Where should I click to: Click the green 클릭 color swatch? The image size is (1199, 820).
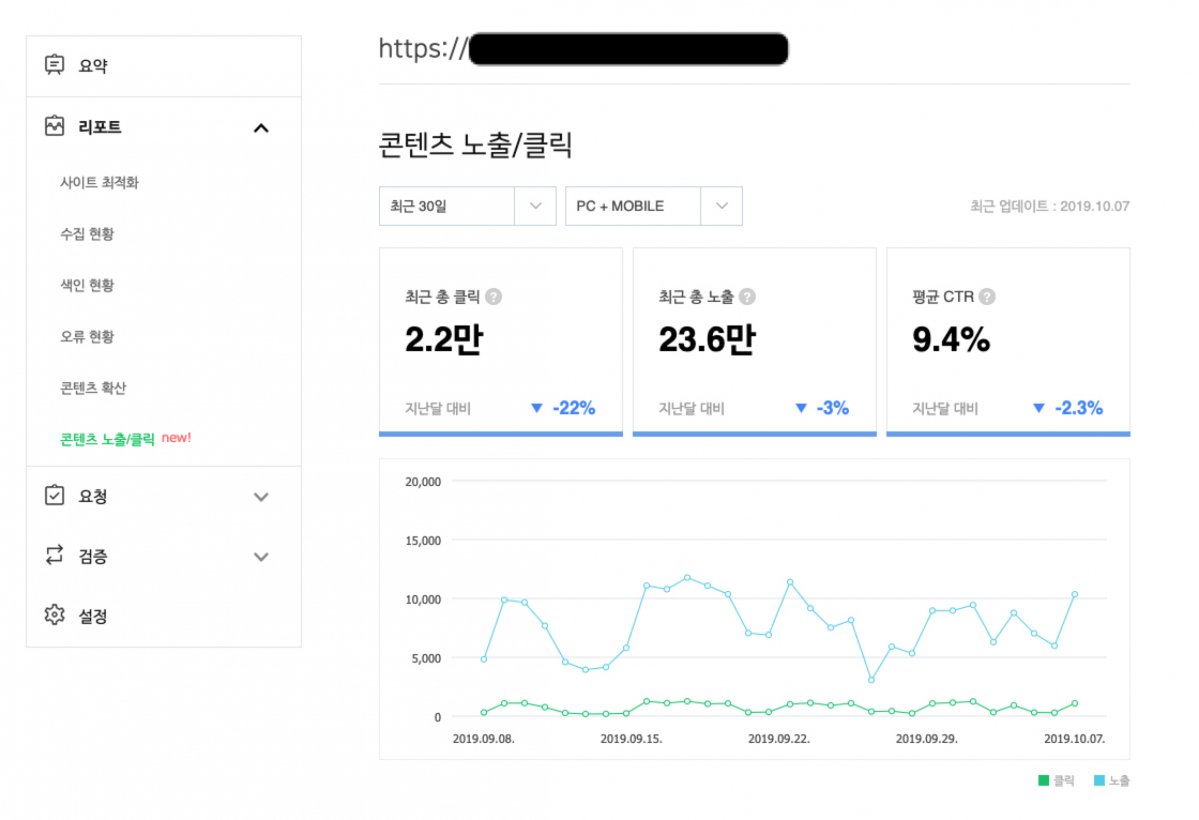(1042, 780)
